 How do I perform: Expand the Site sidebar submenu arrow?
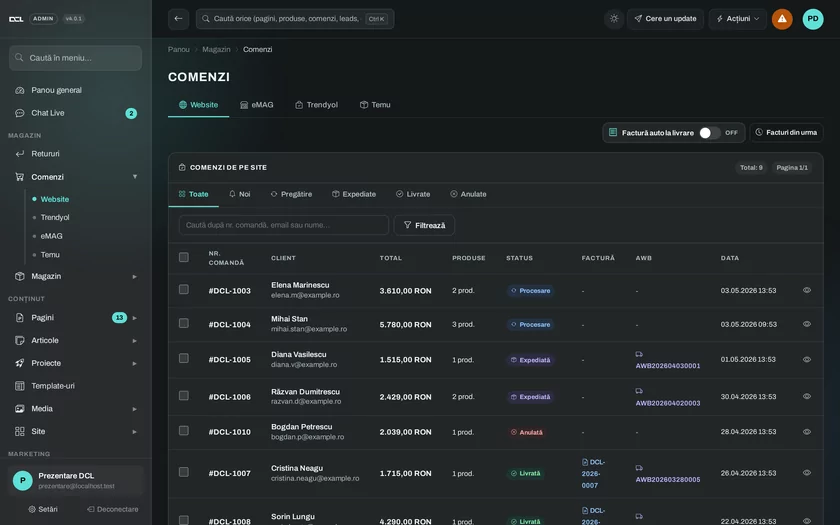135,432
